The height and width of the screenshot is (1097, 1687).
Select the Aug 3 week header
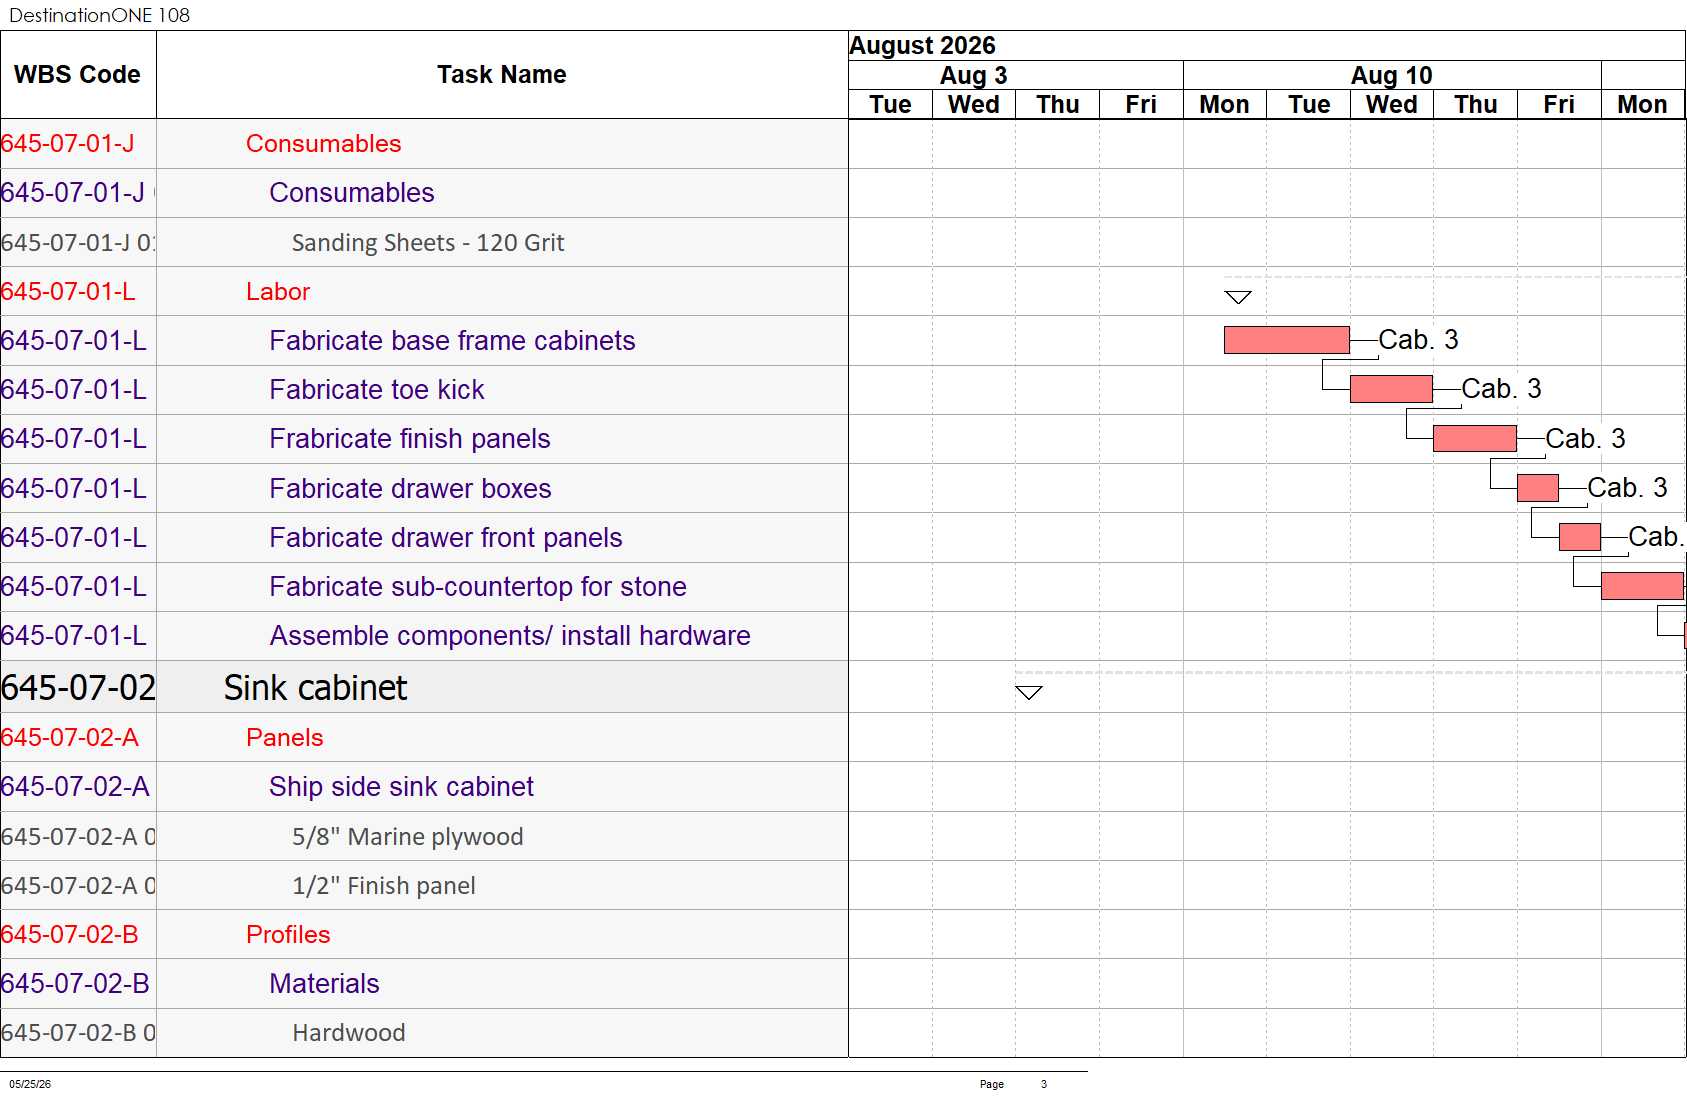[974, 76]
